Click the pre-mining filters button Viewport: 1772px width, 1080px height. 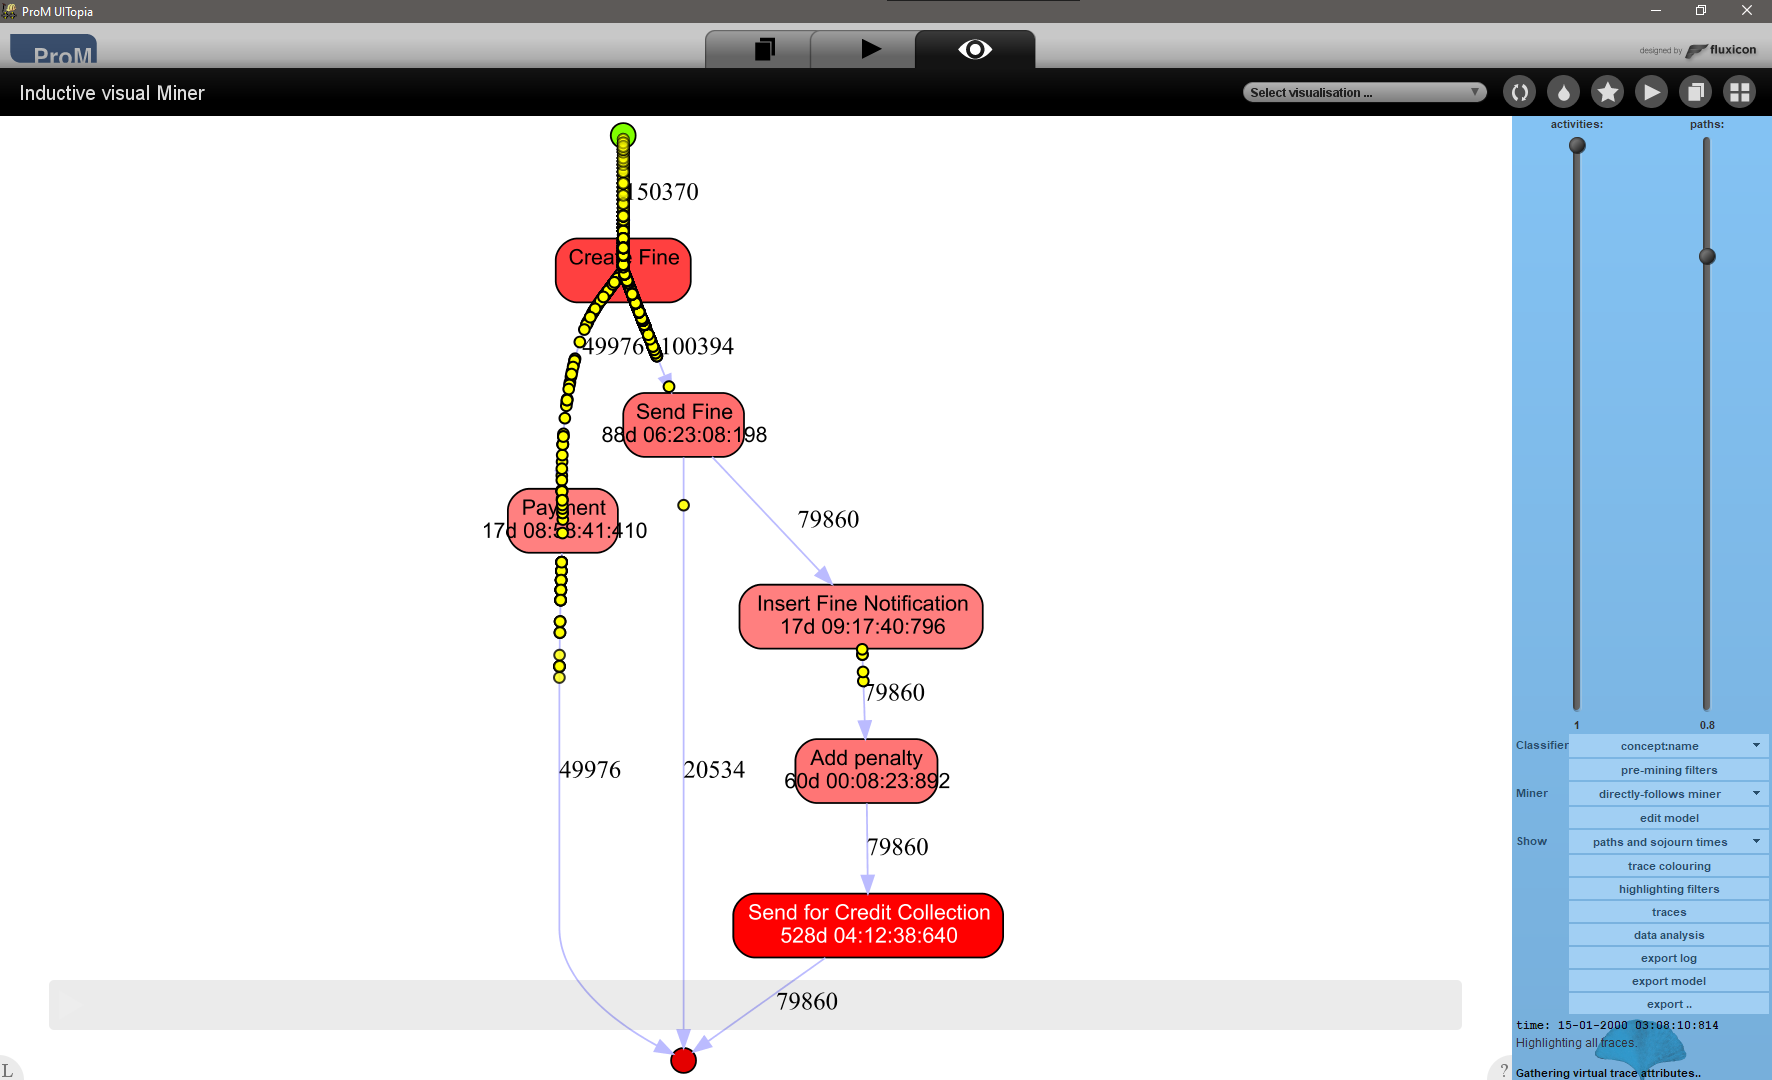[1668, 769]
